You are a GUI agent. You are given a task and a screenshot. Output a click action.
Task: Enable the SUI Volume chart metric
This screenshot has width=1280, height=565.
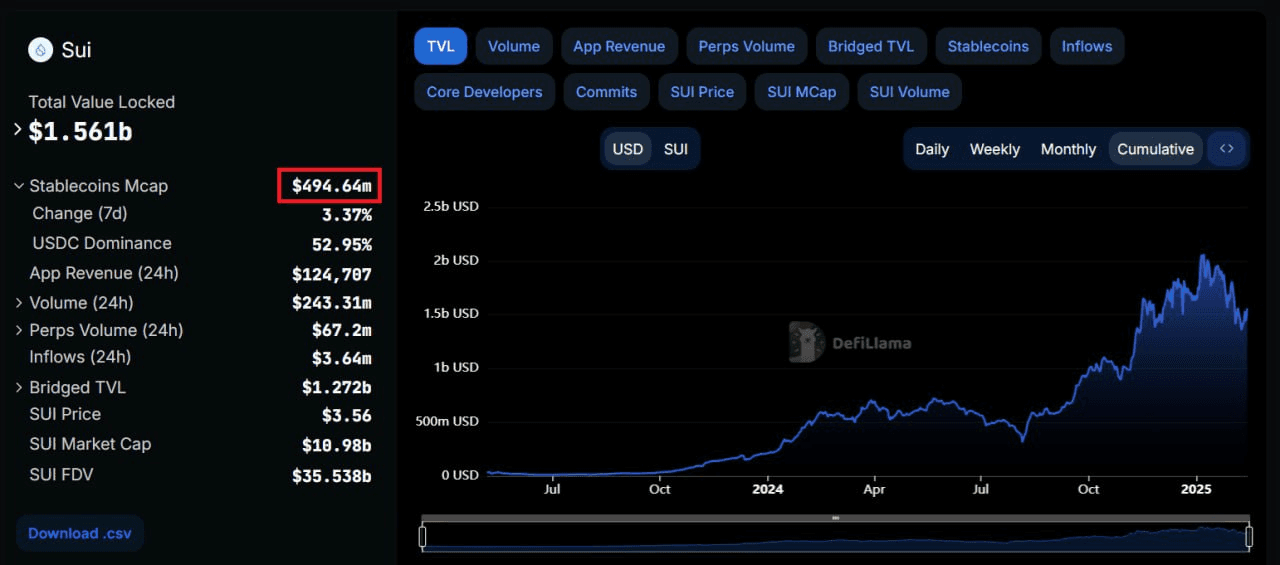pos(909,92)
